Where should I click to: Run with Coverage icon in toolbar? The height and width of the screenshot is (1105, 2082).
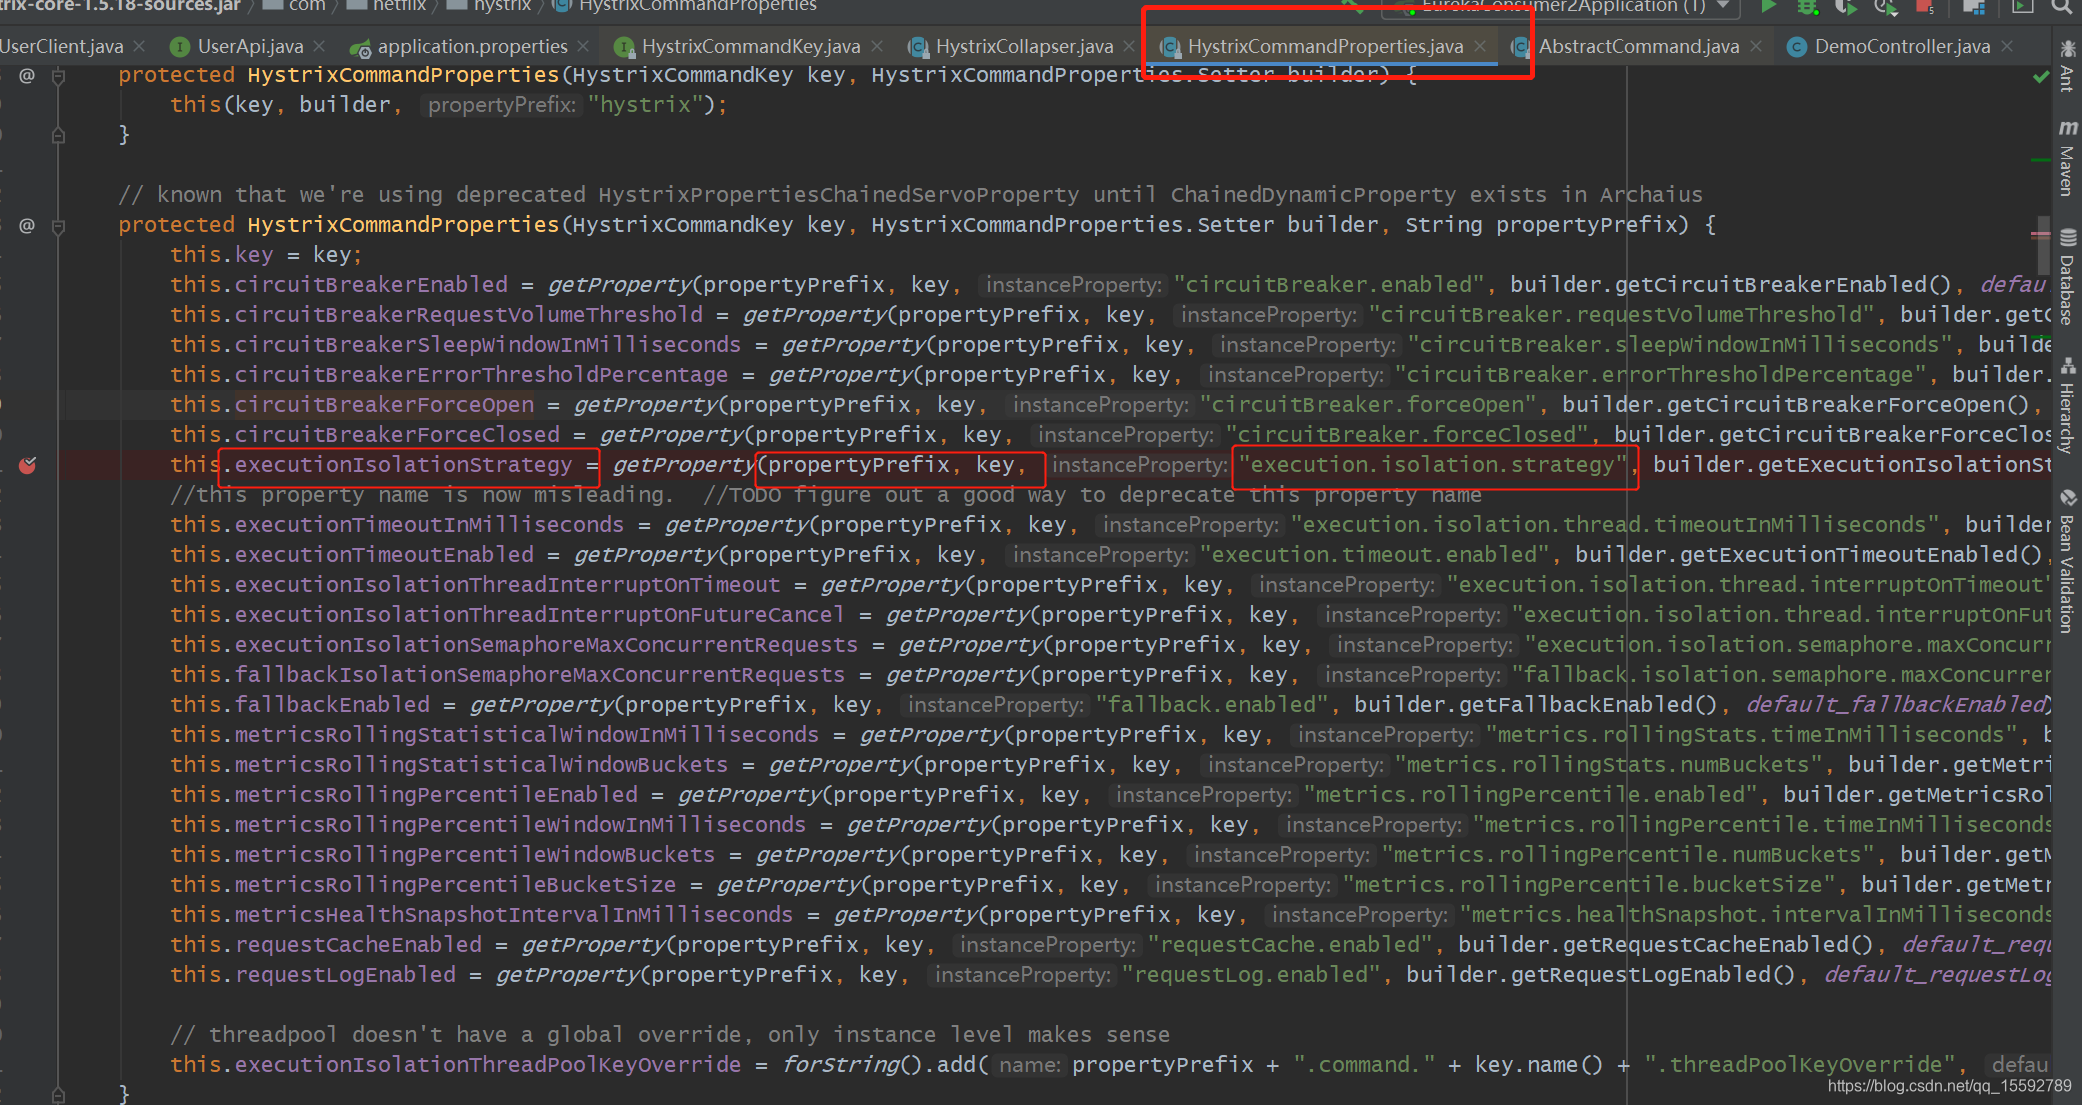(1846, 6)
